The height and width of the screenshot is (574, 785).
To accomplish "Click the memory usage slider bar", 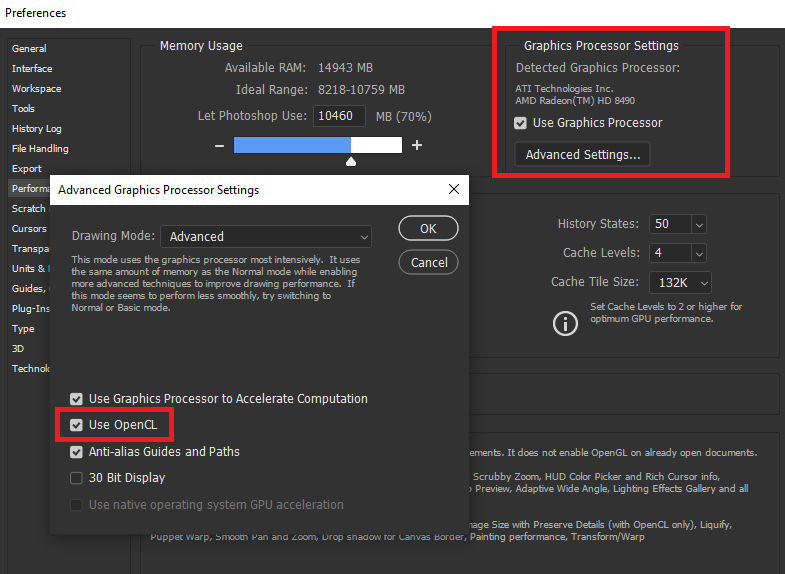I will click(x=318, y=145).
